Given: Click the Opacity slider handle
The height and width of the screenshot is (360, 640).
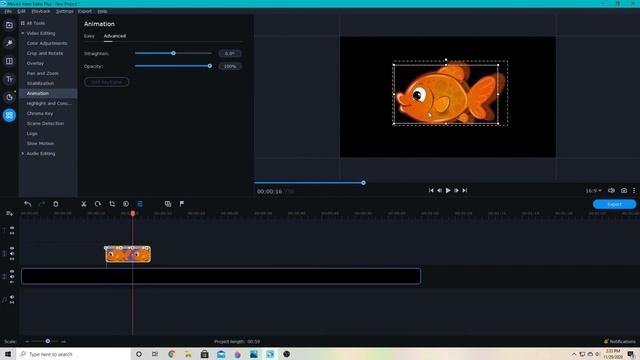Looking at the screenshot, I should point(210,66).
